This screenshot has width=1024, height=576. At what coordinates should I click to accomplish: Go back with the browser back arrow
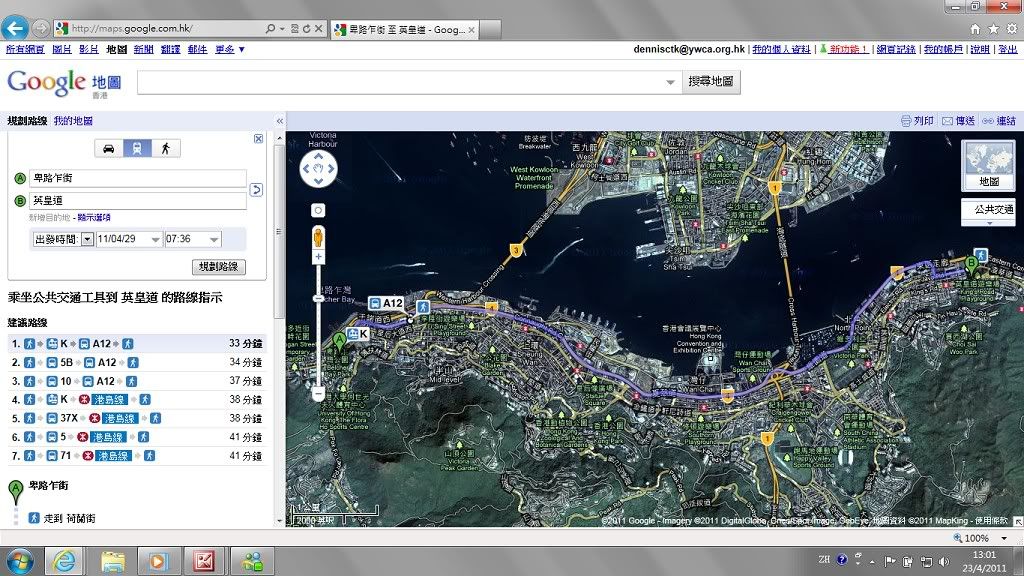click(x=14, y=28)
